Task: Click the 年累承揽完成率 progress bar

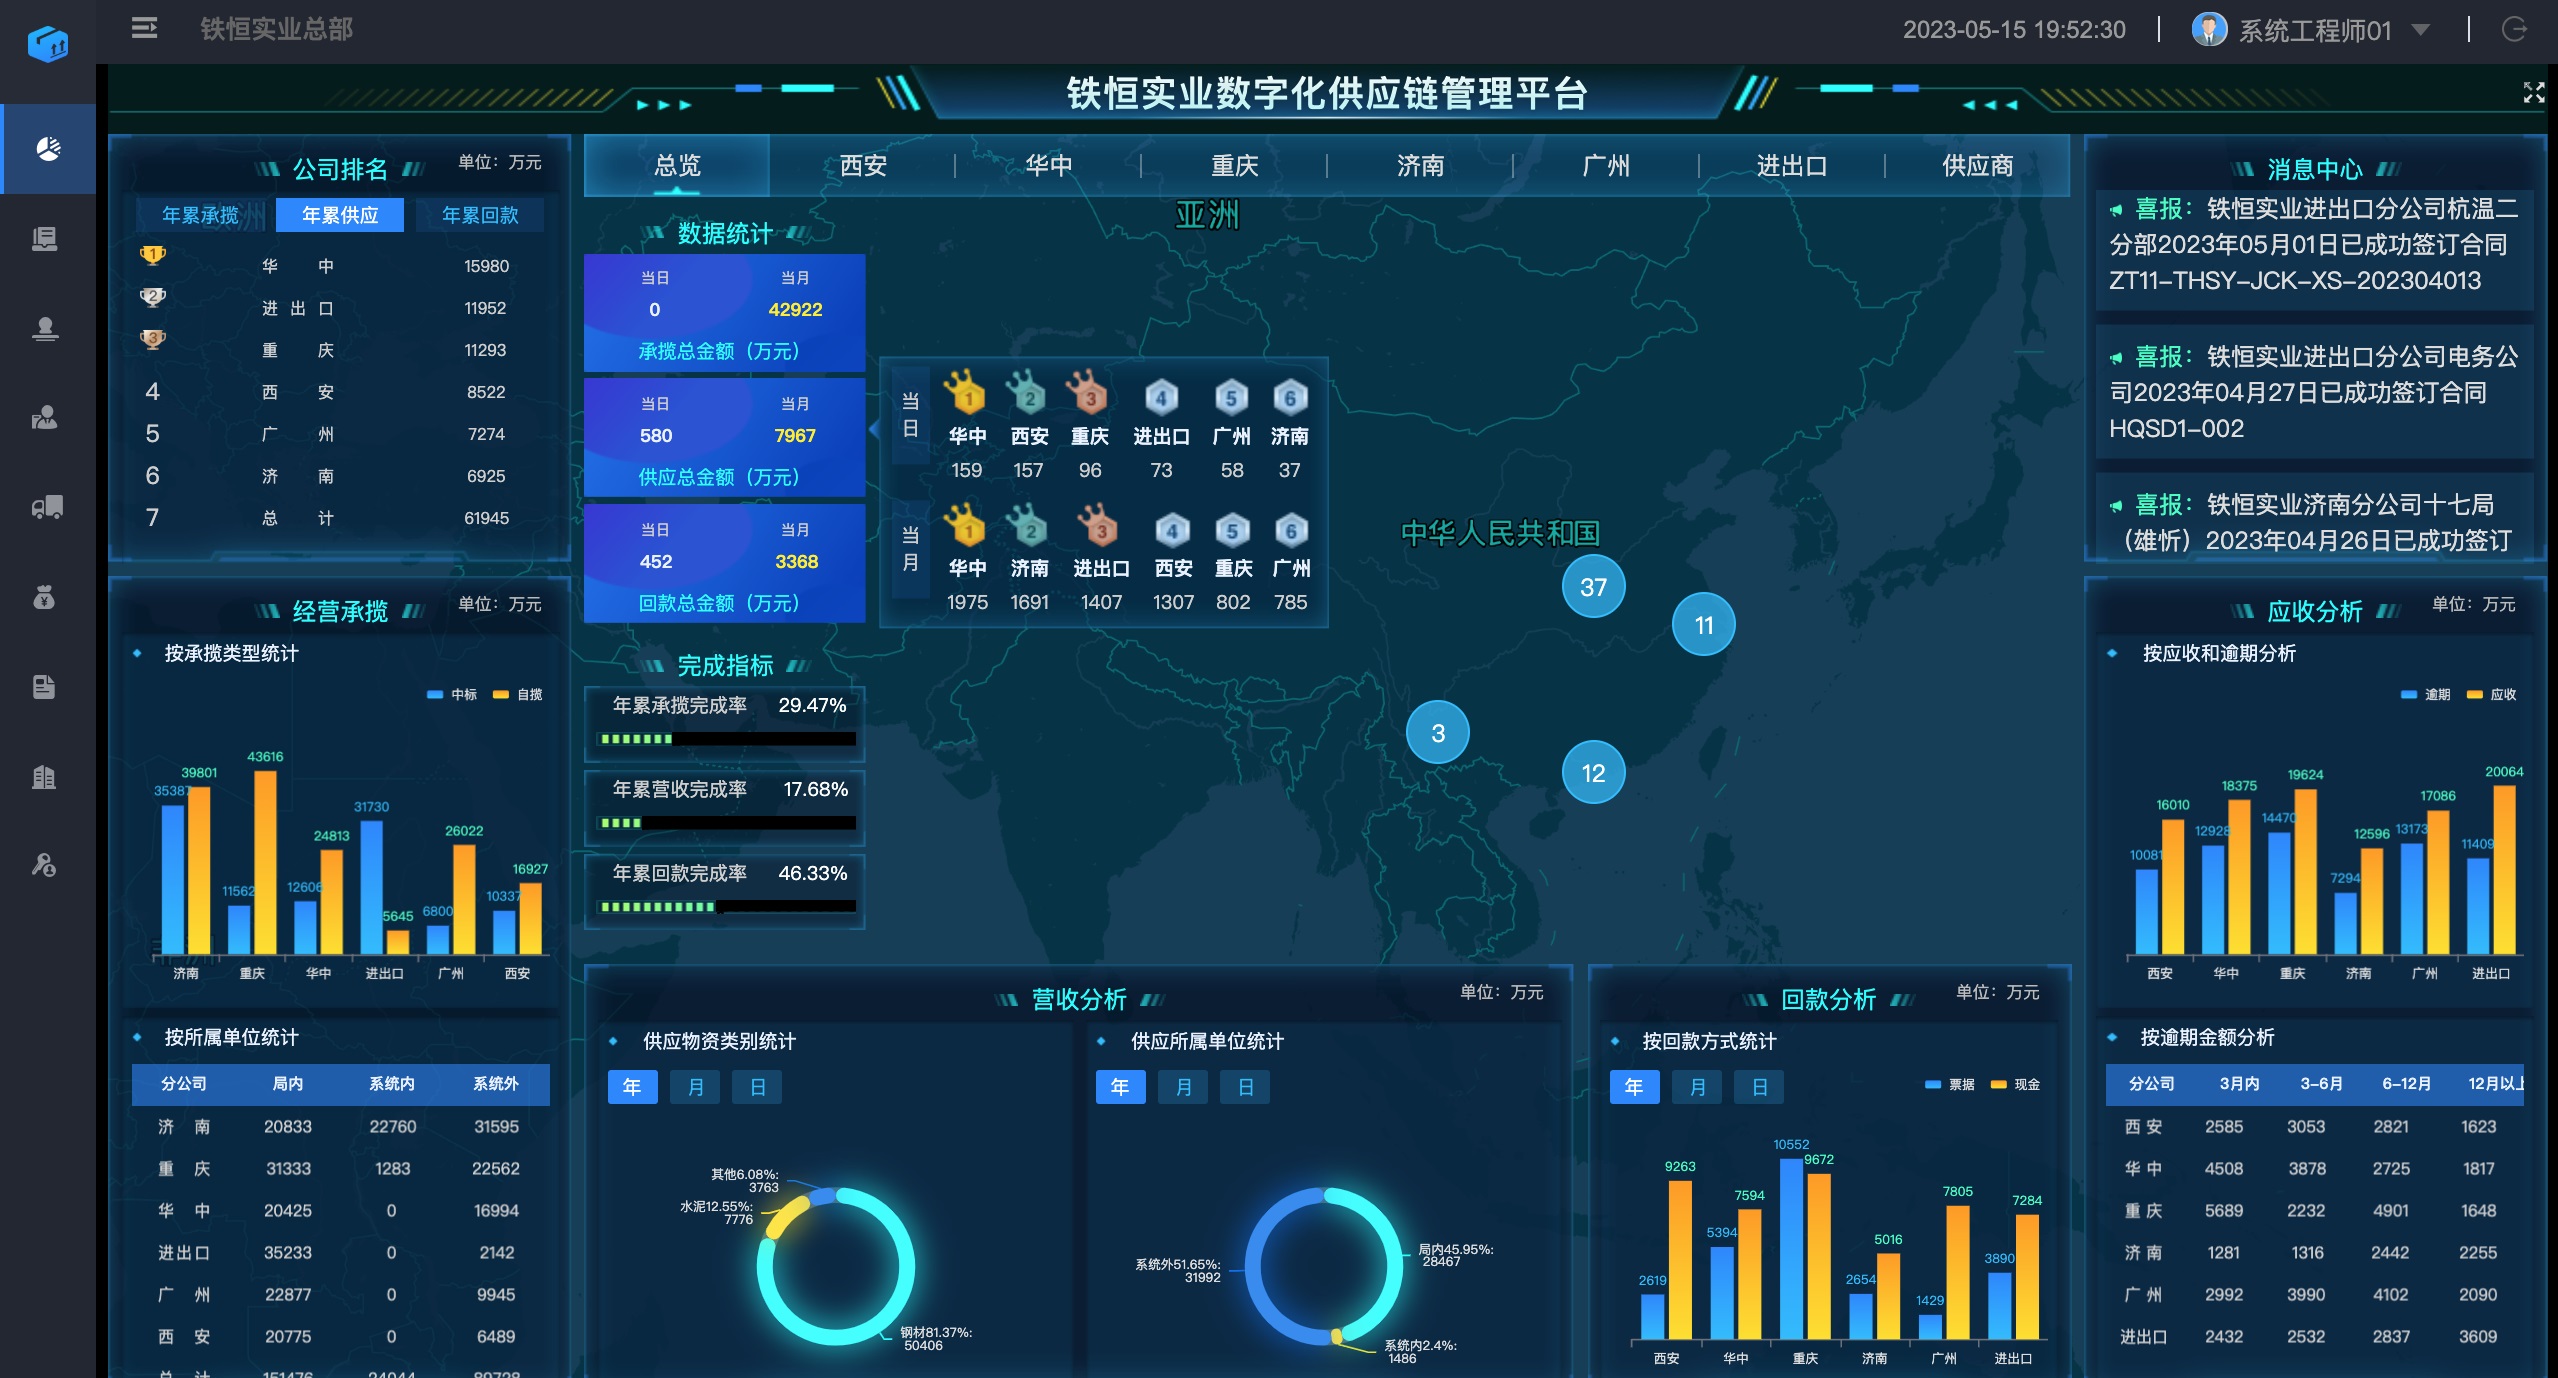Action: click(726, 739)
